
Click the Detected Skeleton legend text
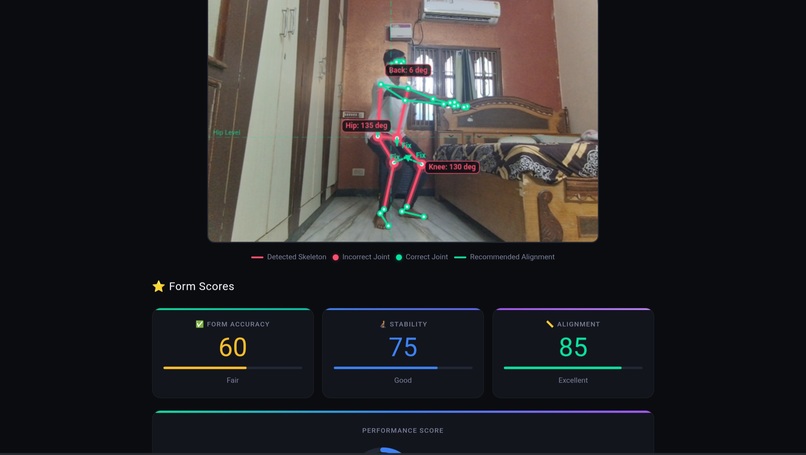coord(297,257)
